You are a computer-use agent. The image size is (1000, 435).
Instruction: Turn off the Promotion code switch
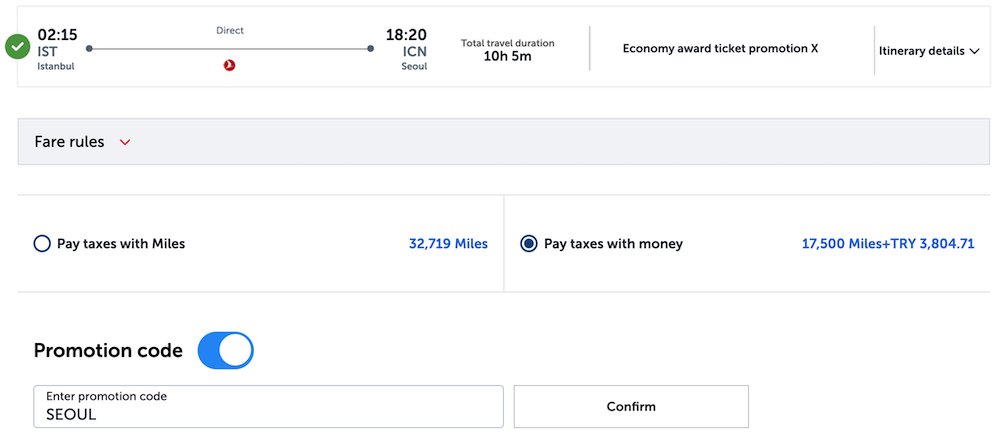pyautogui.click(x=226, y=350)
